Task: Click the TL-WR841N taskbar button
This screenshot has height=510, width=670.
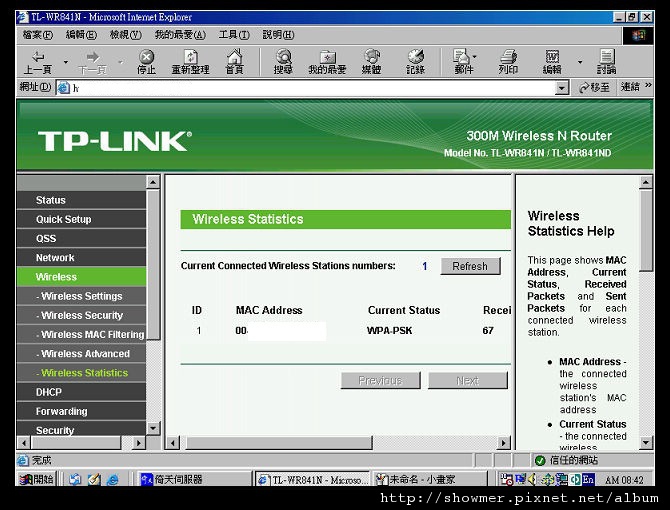Action: tap(313, 479)
